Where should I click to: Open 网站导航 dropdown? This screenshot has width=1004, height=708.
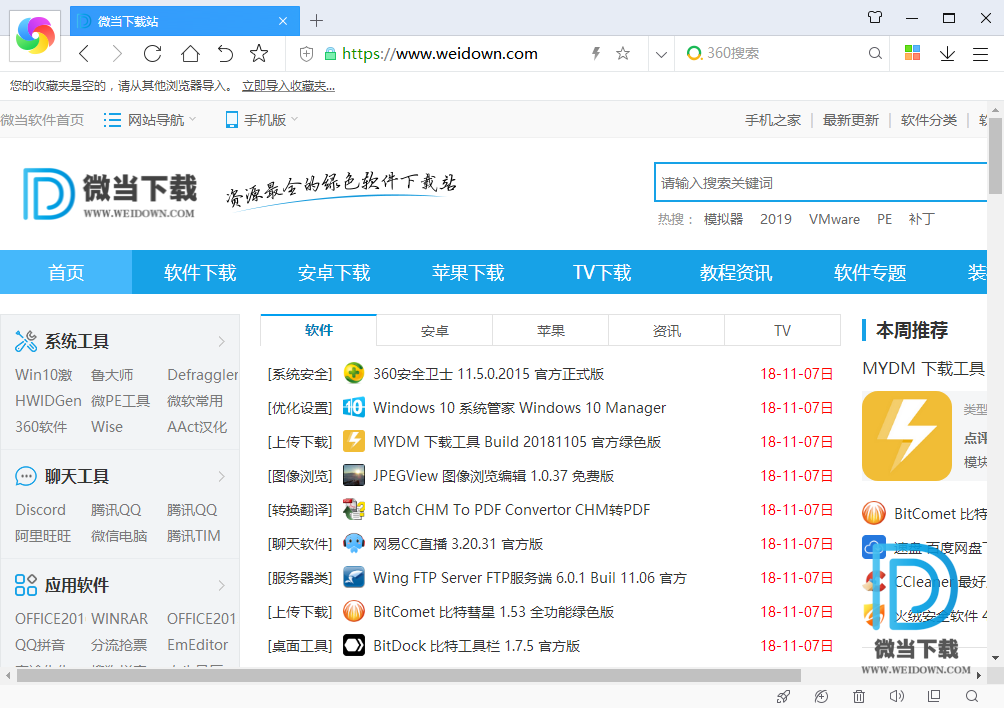(150, 120)
